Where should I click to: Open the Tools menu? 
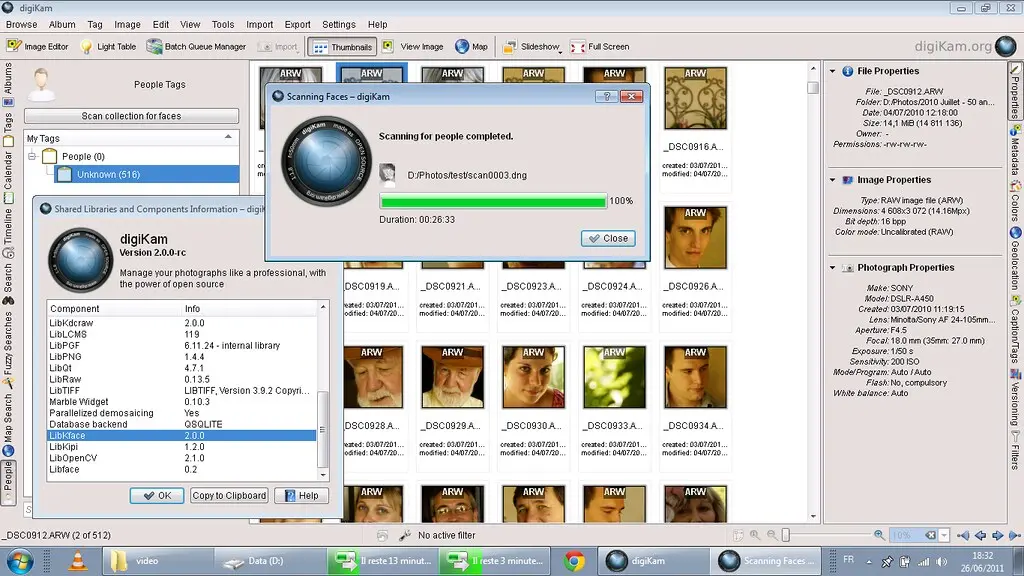tap(222, 24)
